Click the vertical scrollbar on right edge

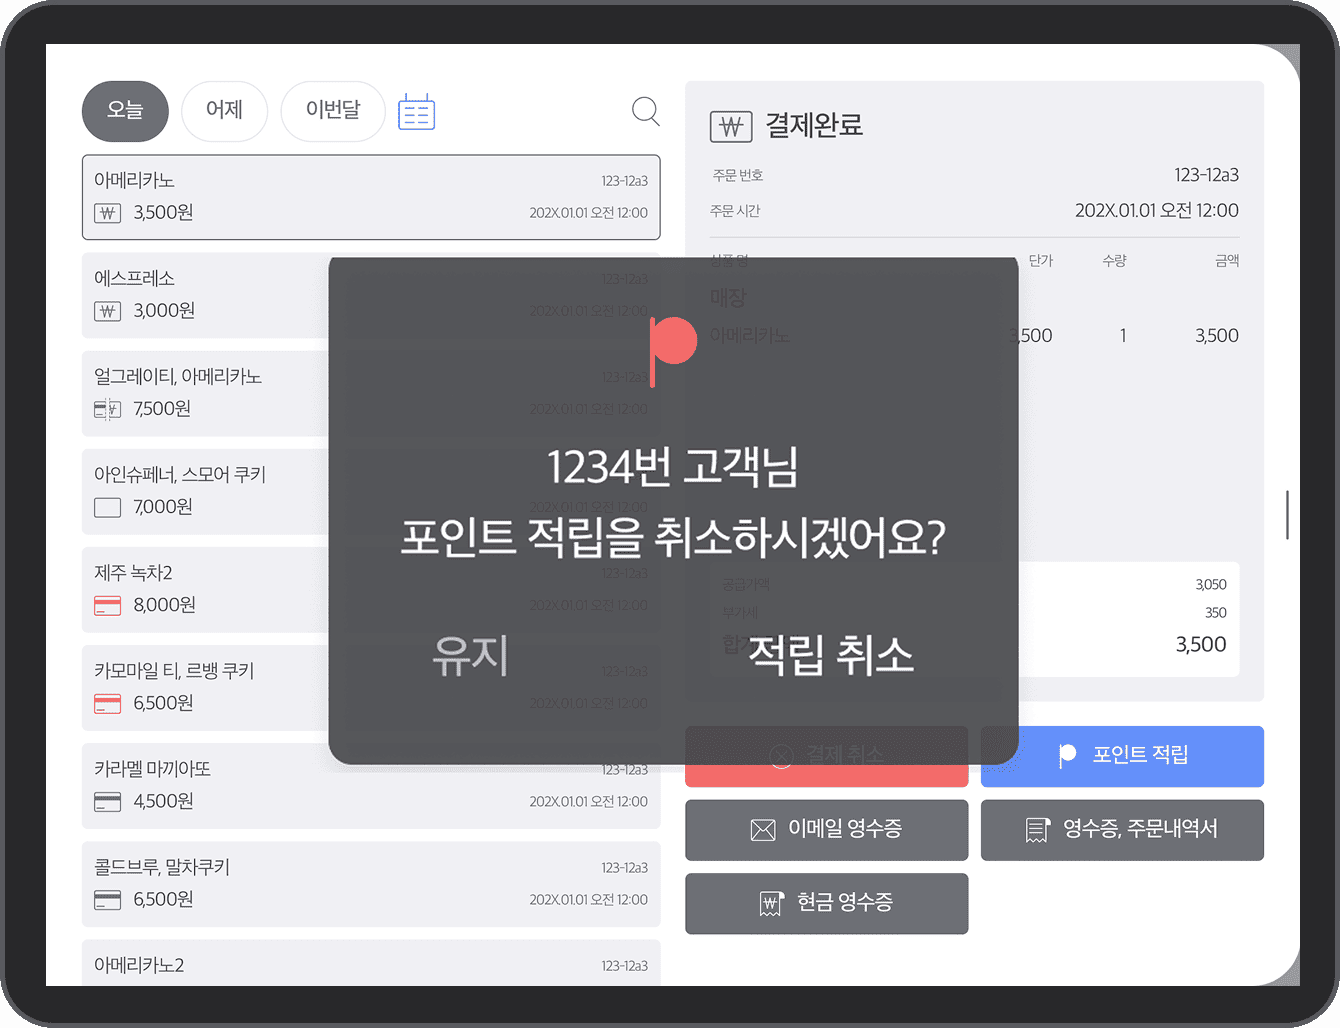[x=1287, y=515]
